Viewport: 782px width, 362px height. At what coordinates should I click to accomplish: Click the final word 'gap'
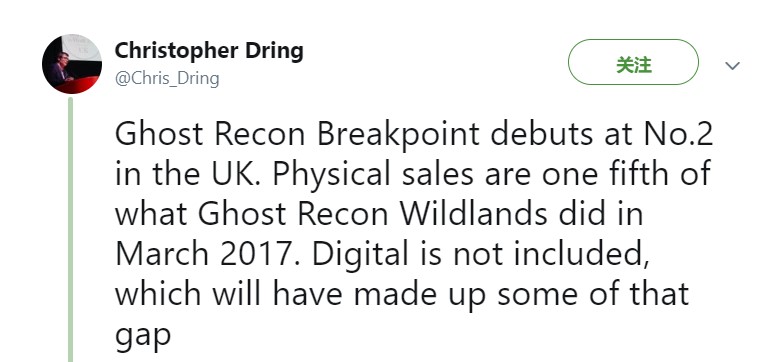tap(143, 336)
